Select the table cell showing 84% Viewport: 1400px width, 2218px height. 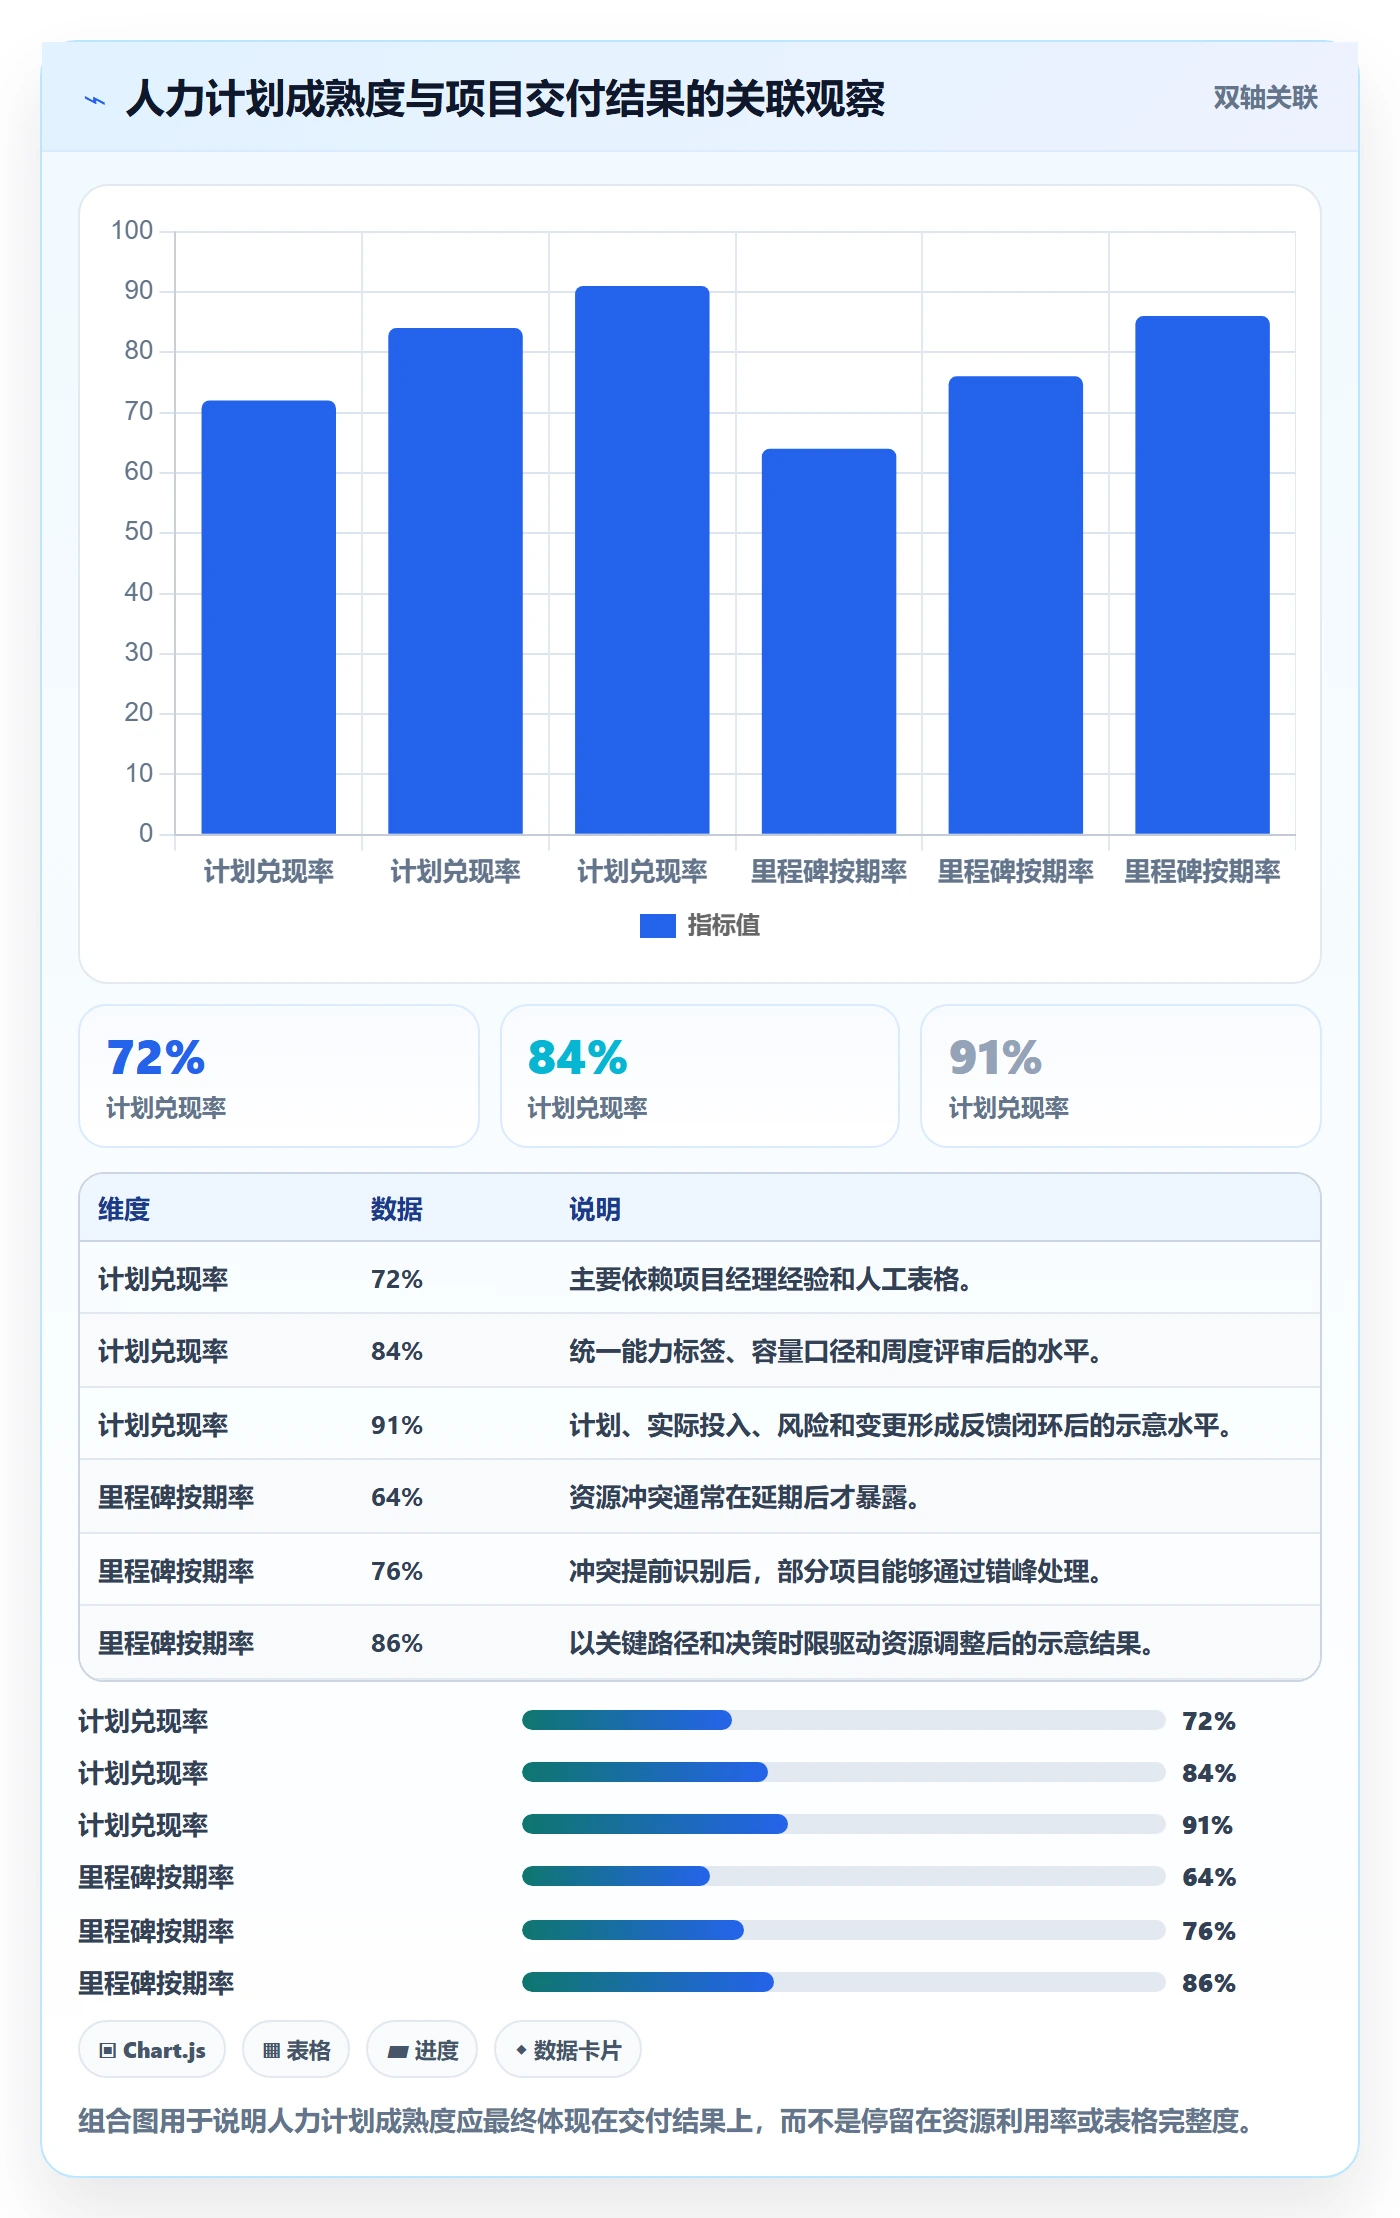point(397,1351)
